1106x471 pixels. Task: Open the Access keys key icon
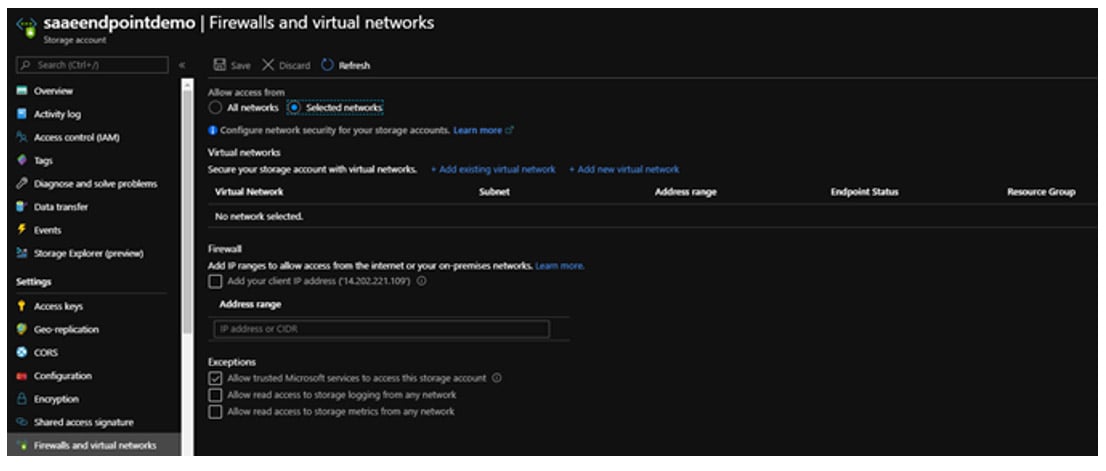[20, 307]
